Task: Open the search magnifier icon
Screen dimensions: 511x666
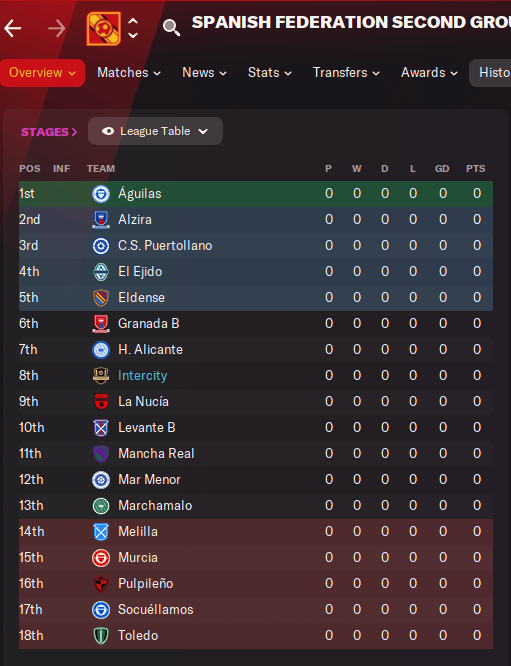Action: [x=172, y=28]
